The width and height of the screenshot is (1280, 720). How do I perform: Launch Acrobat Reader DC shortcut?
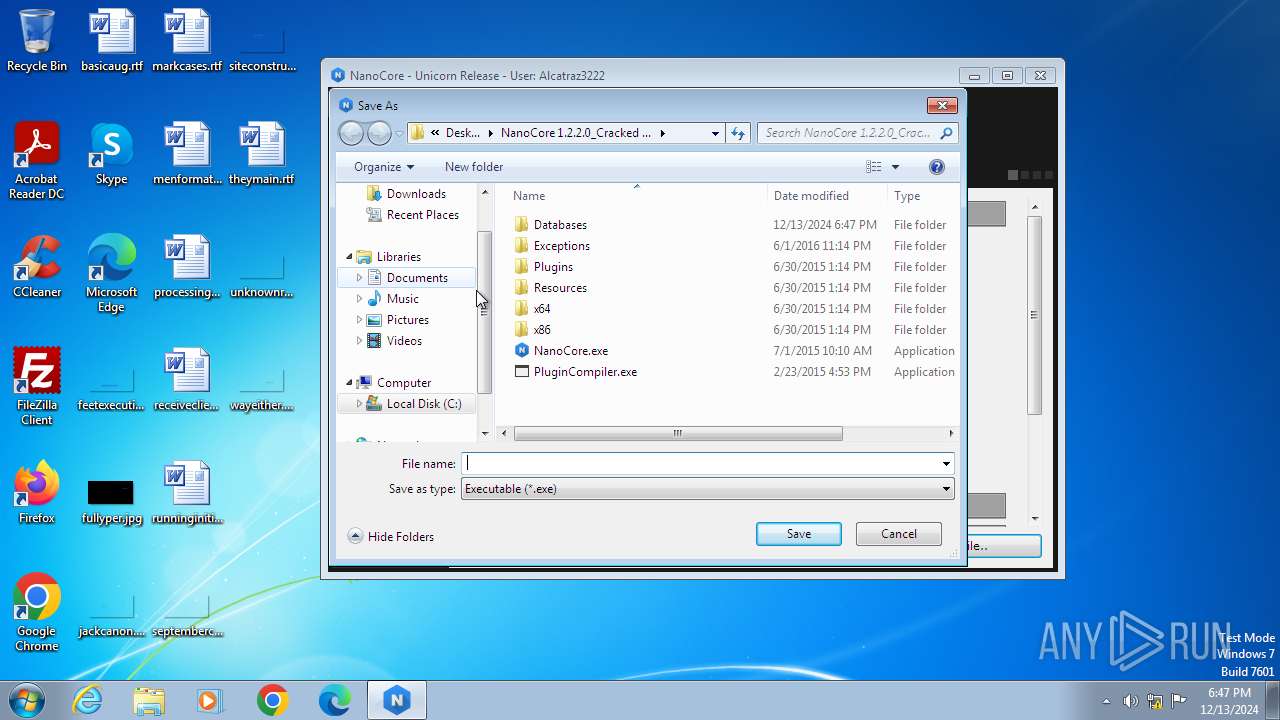click(x=37, y=160)
